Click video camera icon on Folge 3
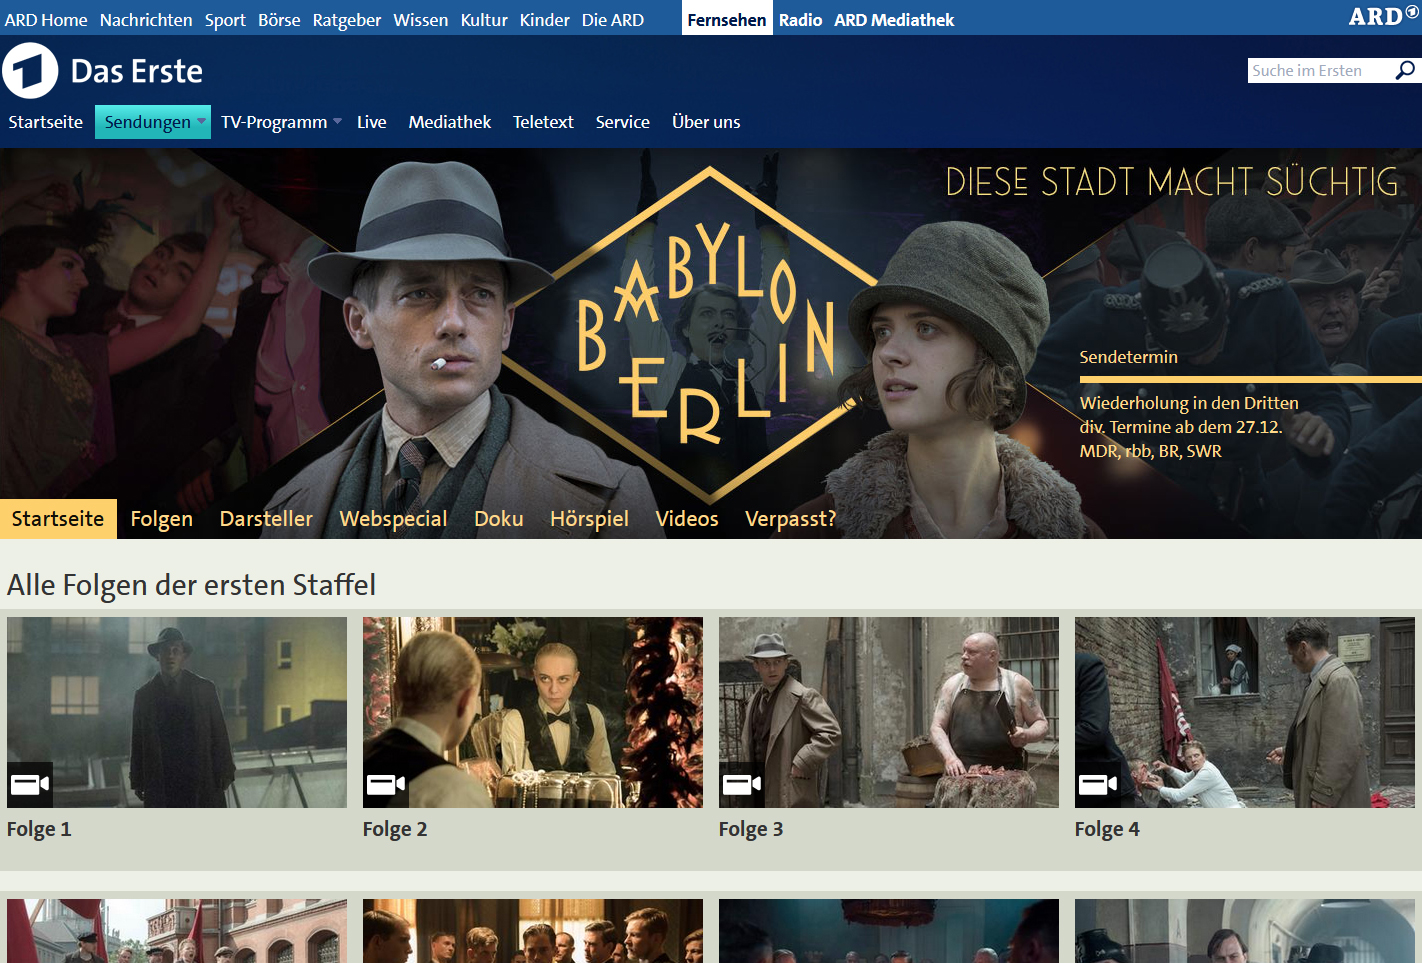This screenshot has height=963, width=1422. 742,784
